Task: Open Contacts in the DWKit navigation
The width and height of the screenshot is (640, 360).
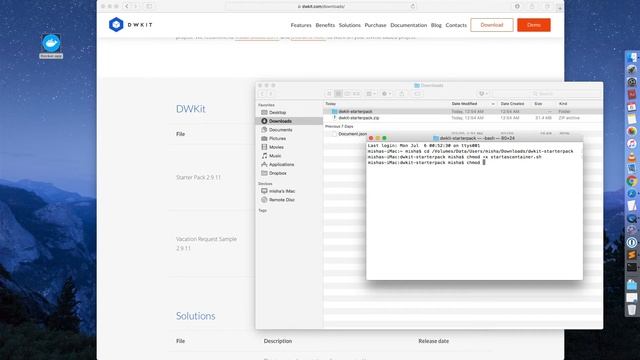Action: (x=456, y=25)
